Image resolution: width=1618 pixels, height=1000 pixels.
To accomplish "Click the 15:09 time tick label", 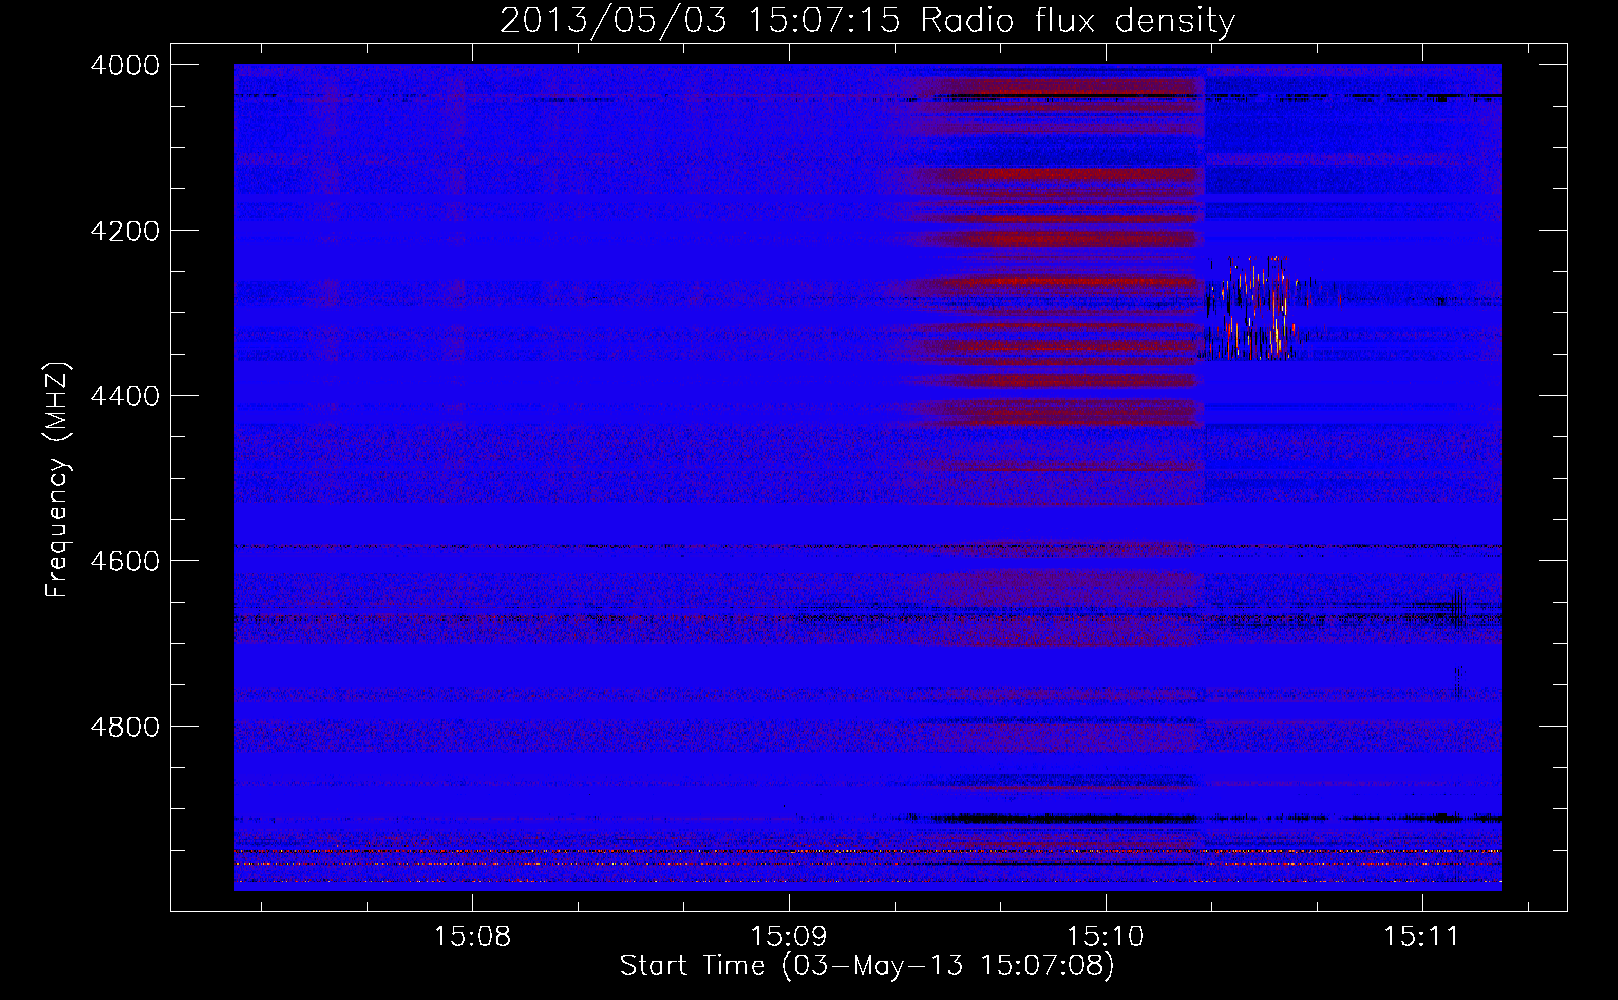I will [x=789, y=937].
